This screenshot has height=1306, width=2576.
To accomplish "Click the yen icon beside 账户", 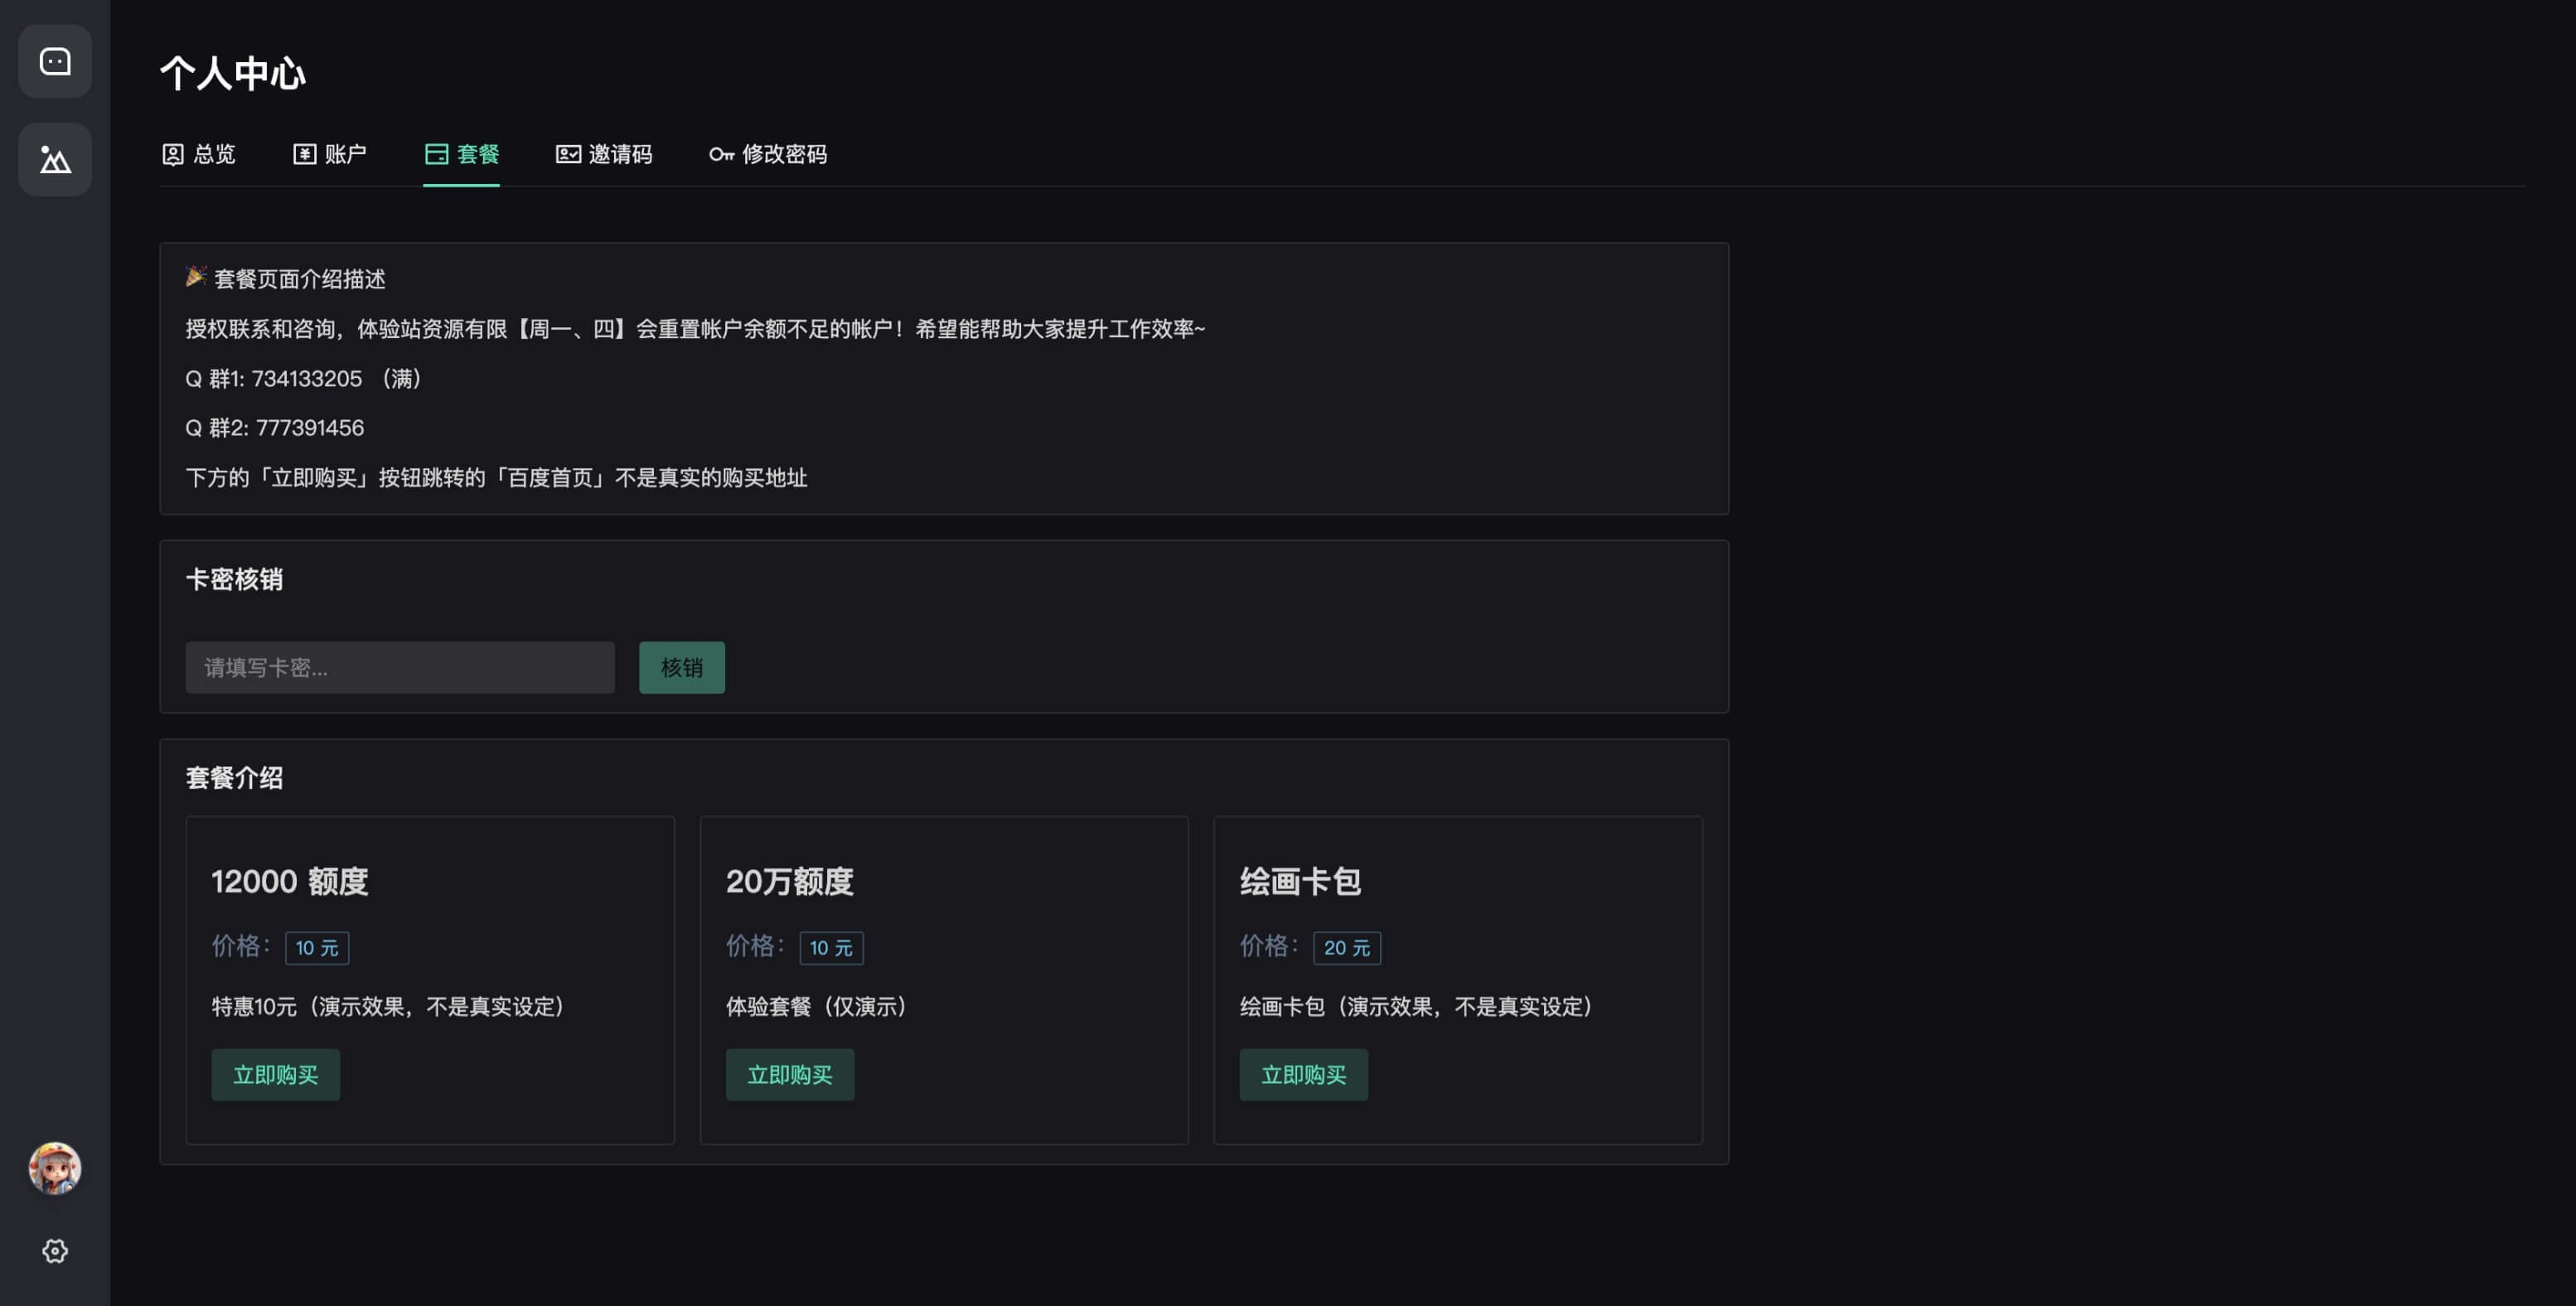I will pyautogui.click(x=304, y=154).
